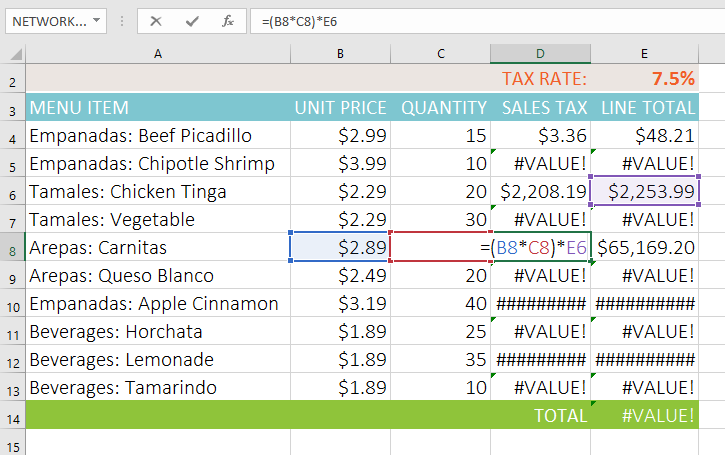Image resolution: width=725 pixels, height=455 pixels.
Task: Click the Arepas: Carnitas cell
Action: (157, 248)
